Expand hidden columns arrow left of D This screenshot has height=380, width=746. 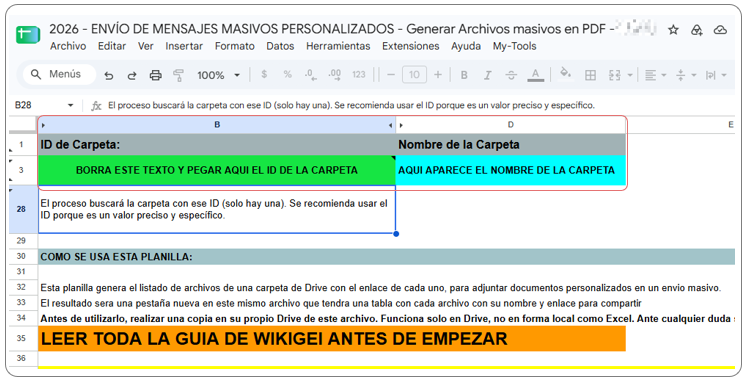pyautogui.click(x=401, y=125)
